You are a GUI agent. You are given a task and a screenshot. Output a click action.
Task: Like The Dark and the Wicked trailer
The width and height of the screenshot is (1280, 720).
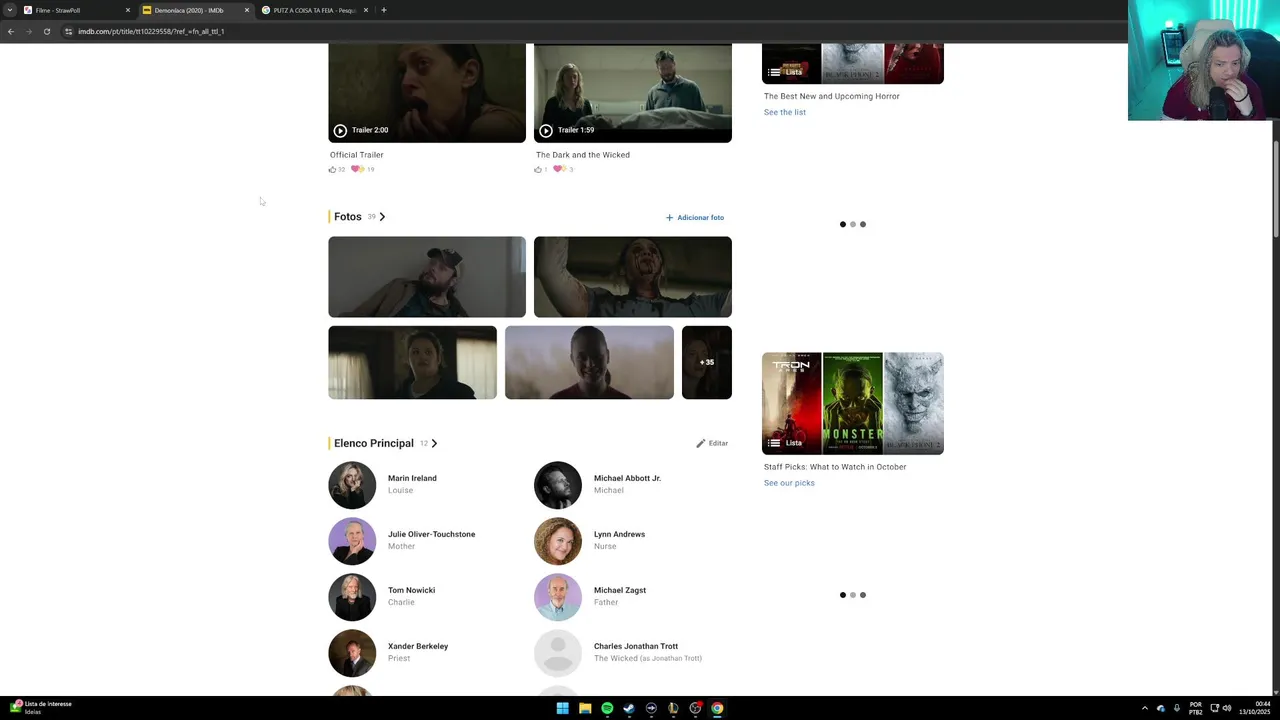tap(538, 170)
